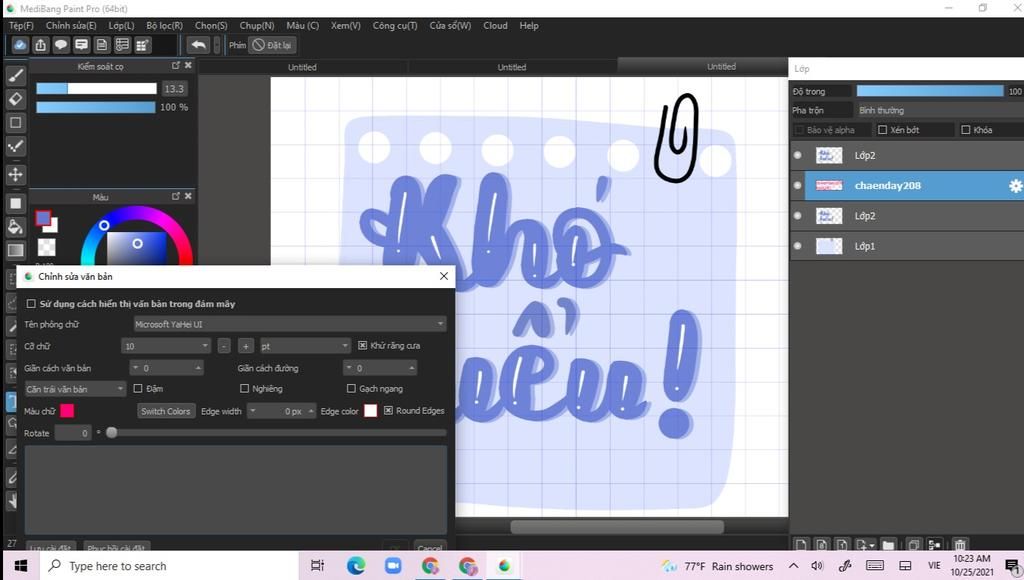The image size is (1024, 580).
Task: Click the comic panel grid icon in toolbar
Action: tap(142, 45)
